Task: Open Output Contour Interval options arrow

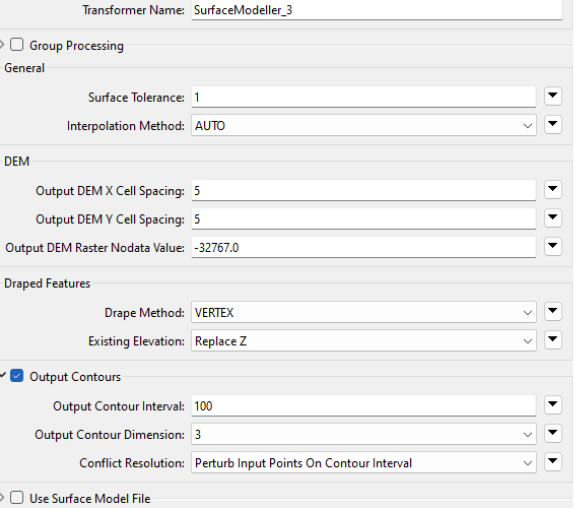Action: [553, 405]
